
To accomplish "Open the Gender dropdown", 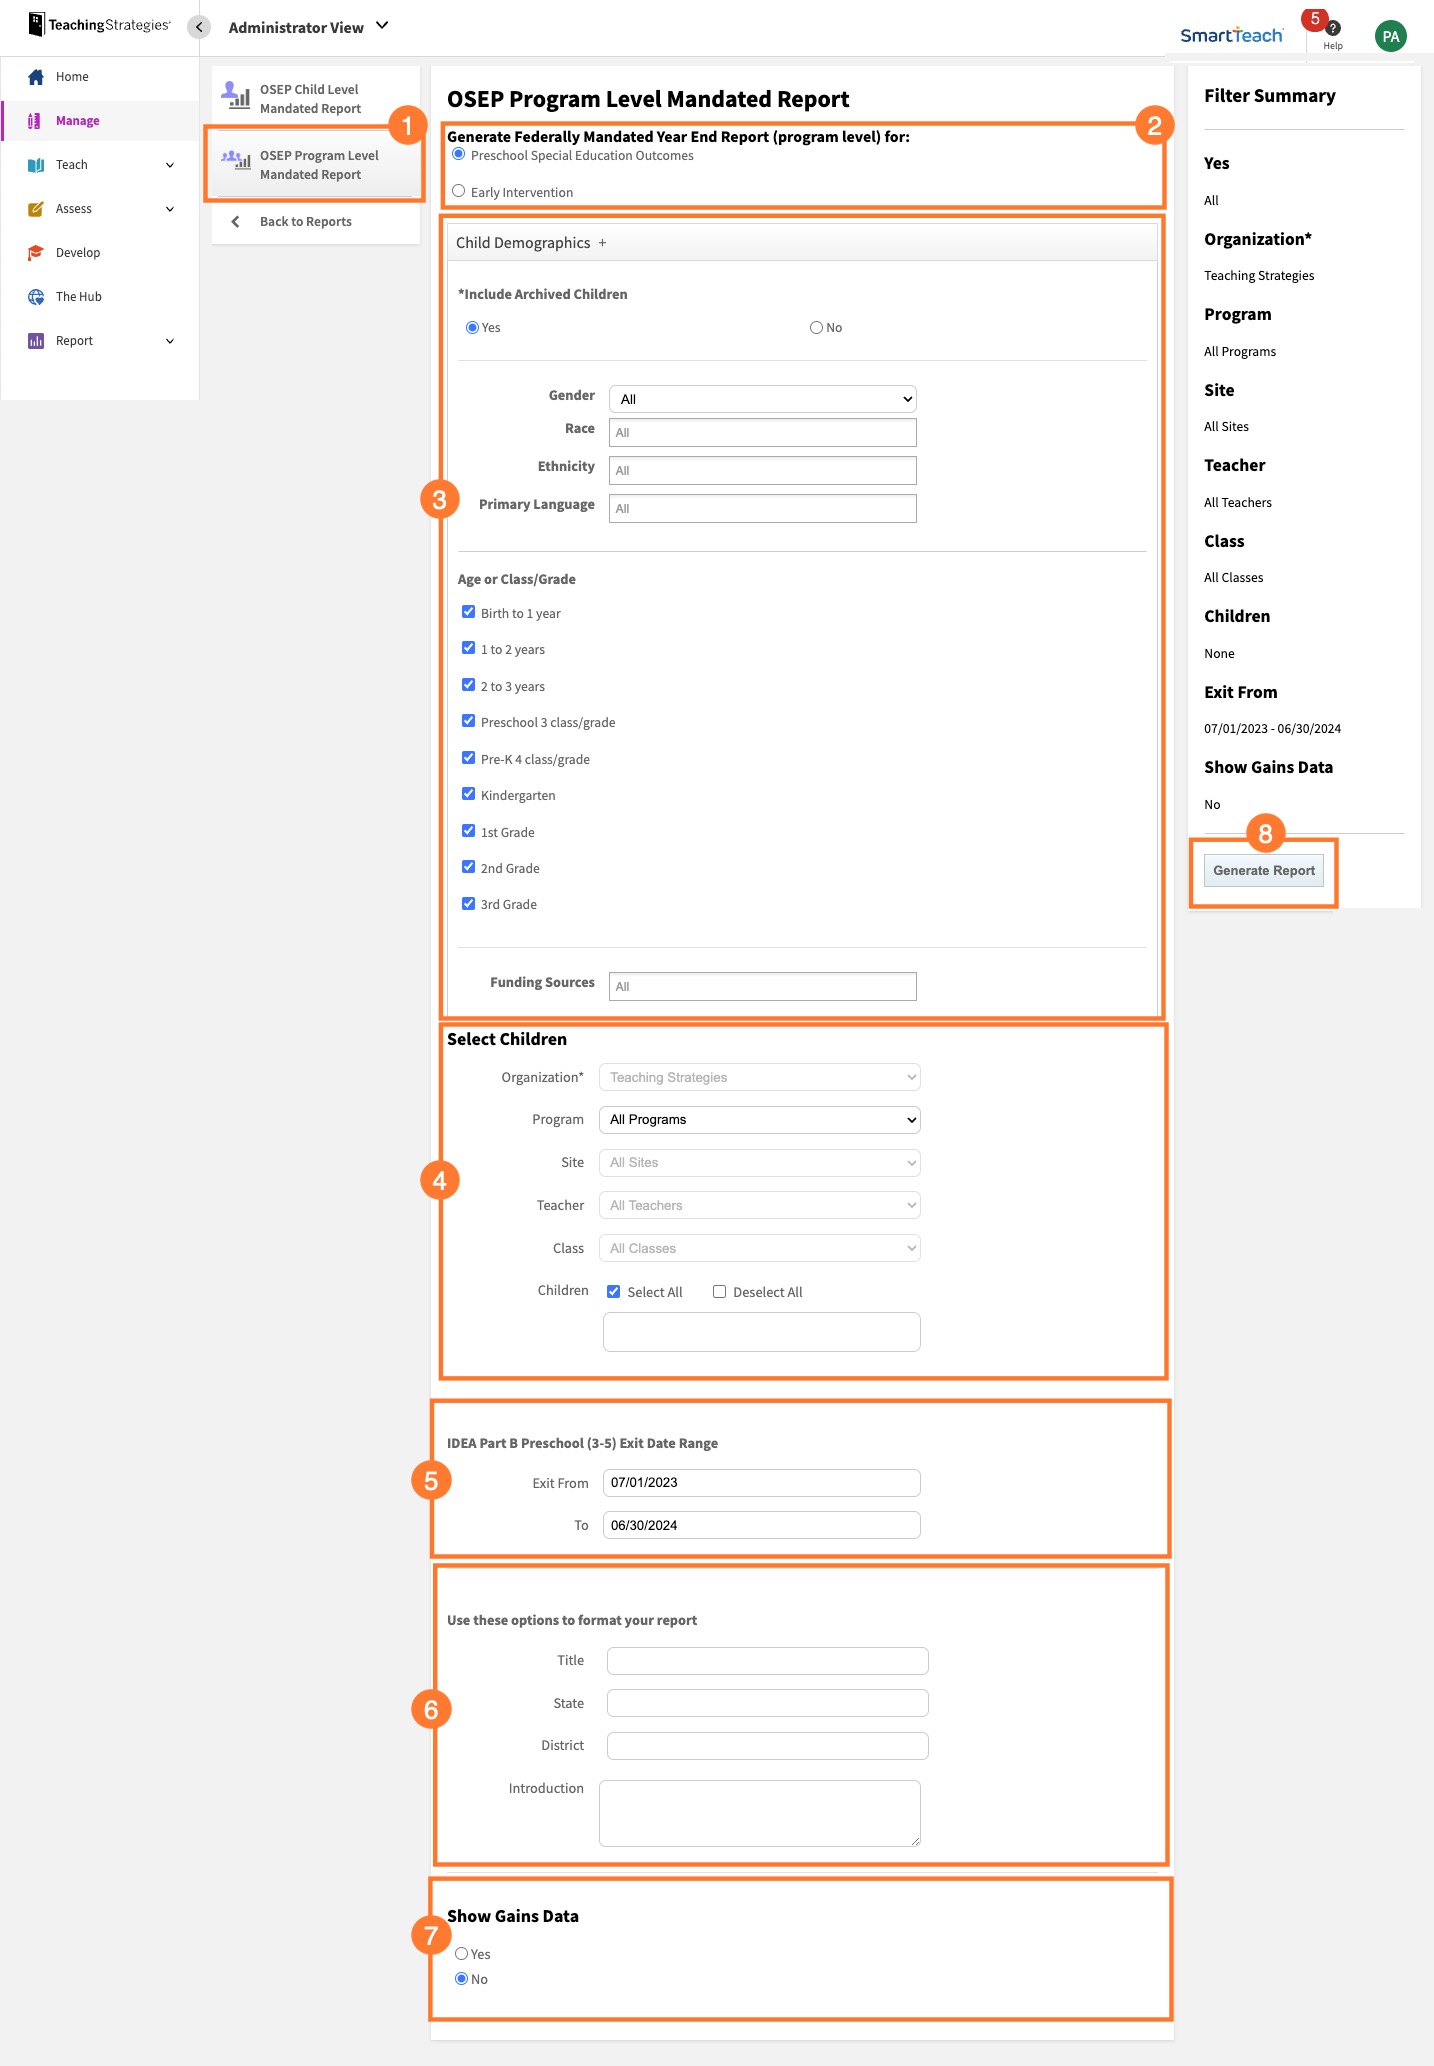I will [762, 399].
